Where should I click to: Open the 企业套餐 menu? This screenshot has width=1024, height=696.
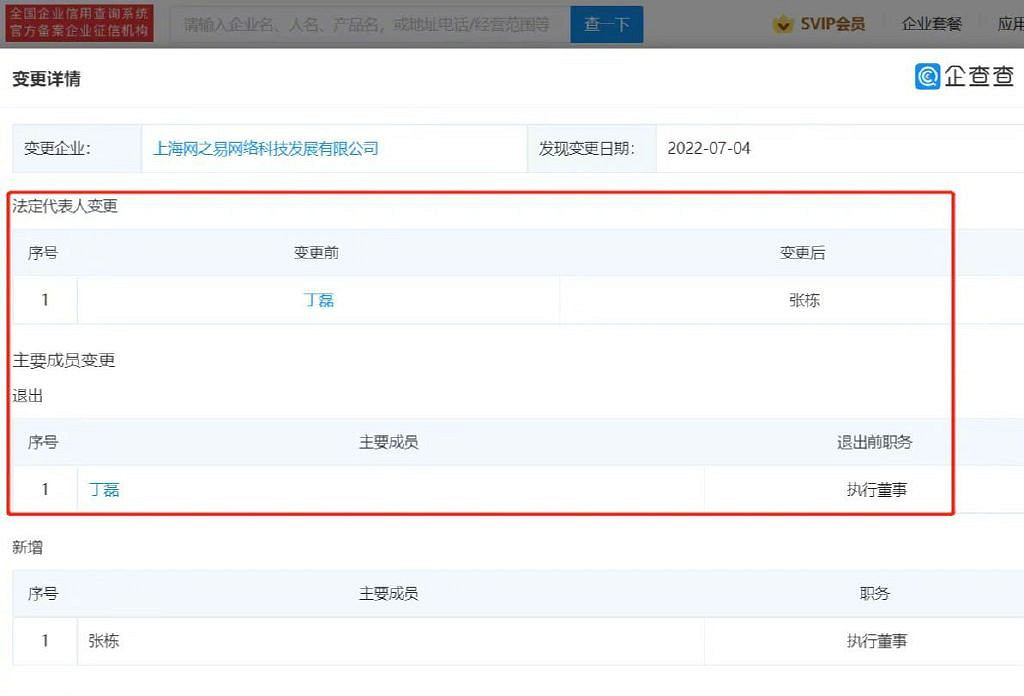coord(931,21)
